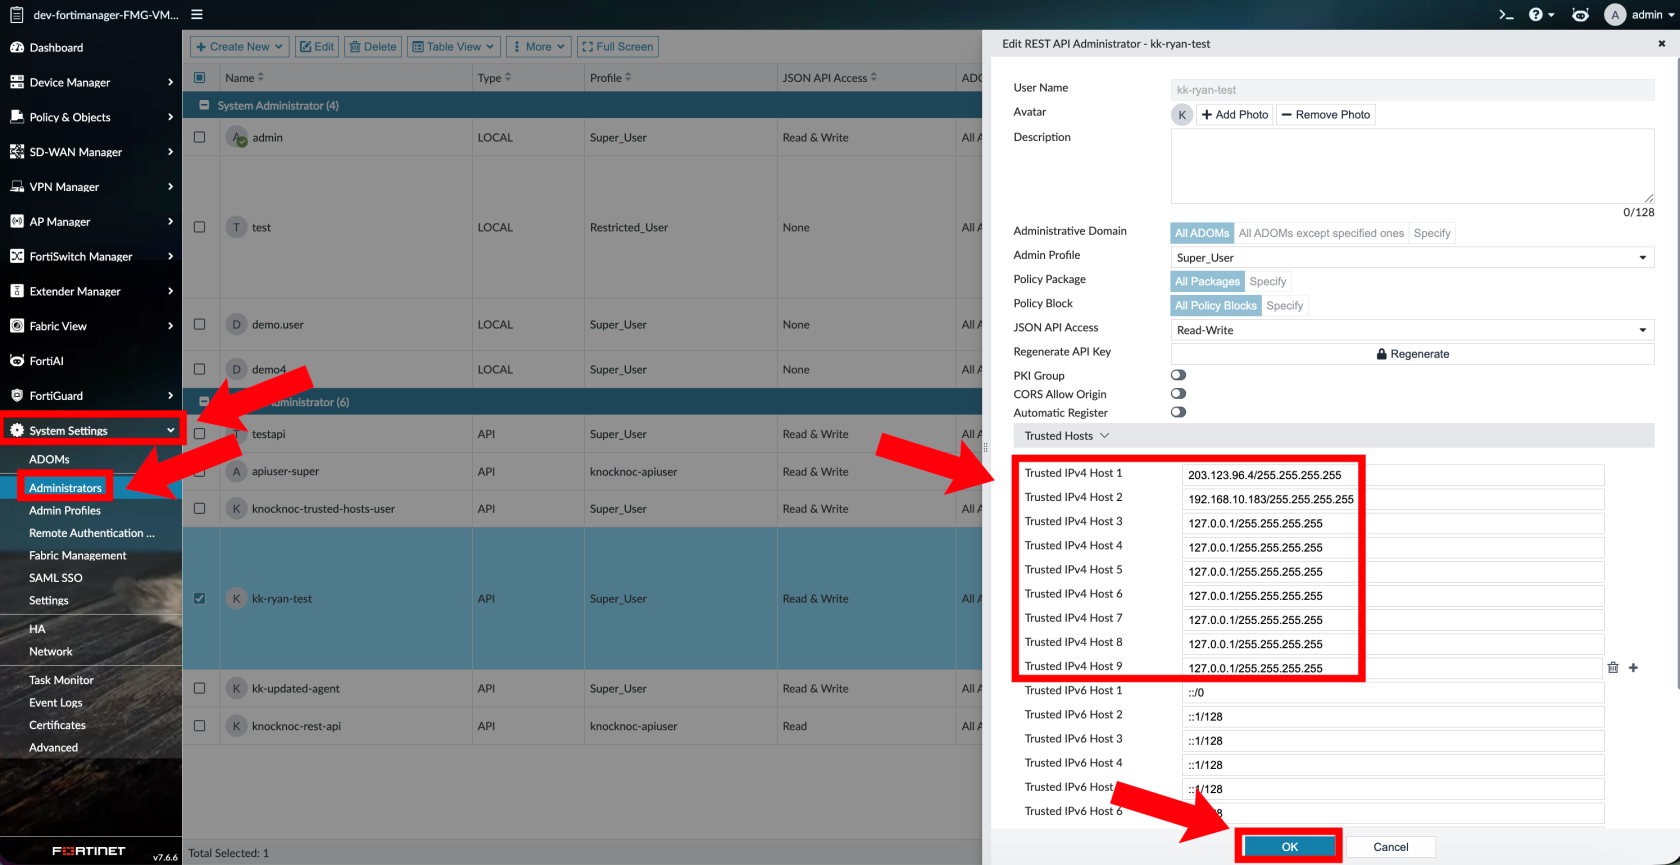The image size is (1680, 865).
Task: Select Device Manager in the sidebar
Action: point(70,82)
